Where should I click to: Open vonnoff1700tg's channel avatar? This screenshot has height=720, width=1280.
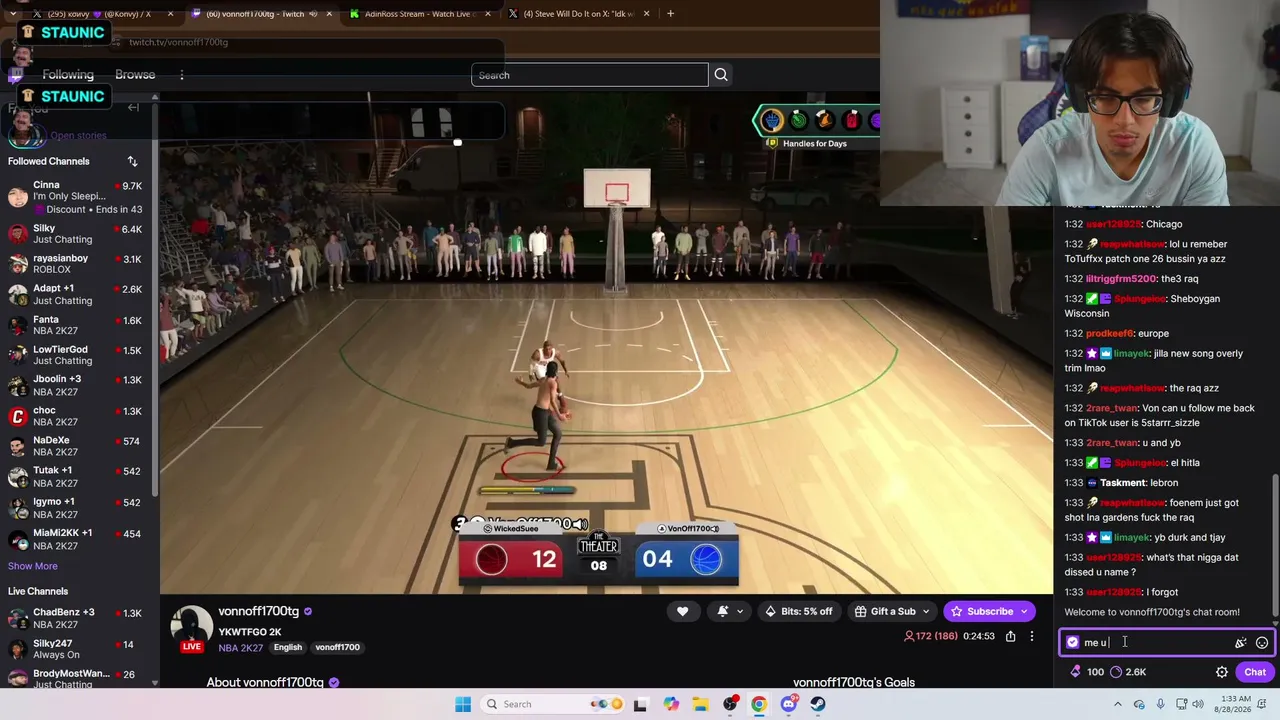[x=191, y=627]
